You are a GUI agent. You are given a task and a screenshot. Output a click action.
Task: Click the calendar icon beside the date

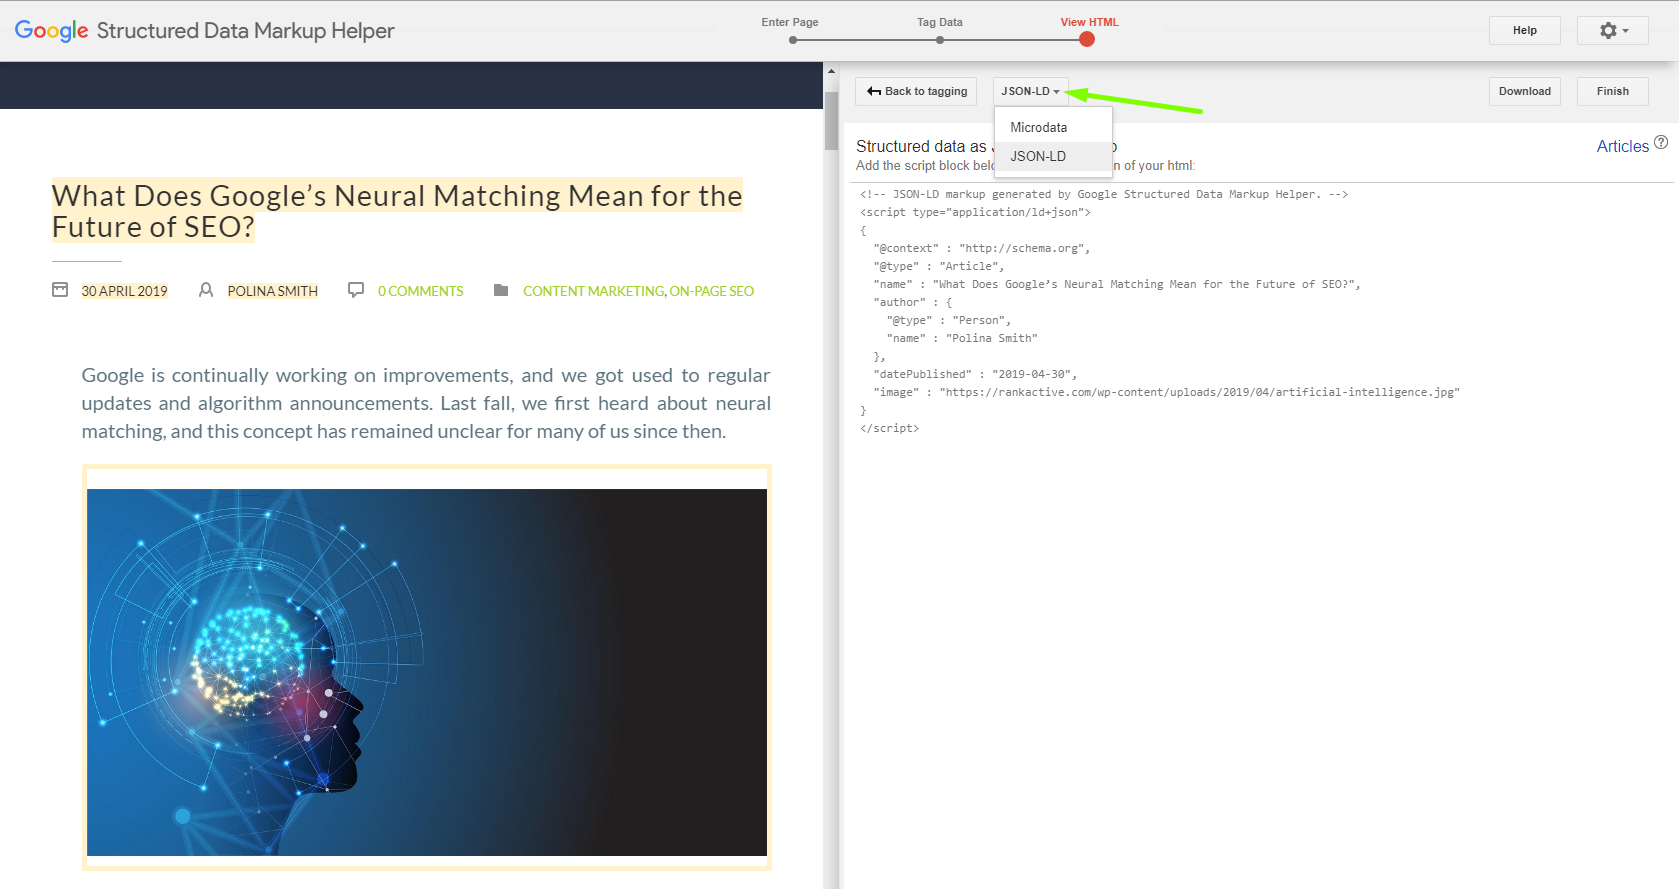[x=60, y=290]
